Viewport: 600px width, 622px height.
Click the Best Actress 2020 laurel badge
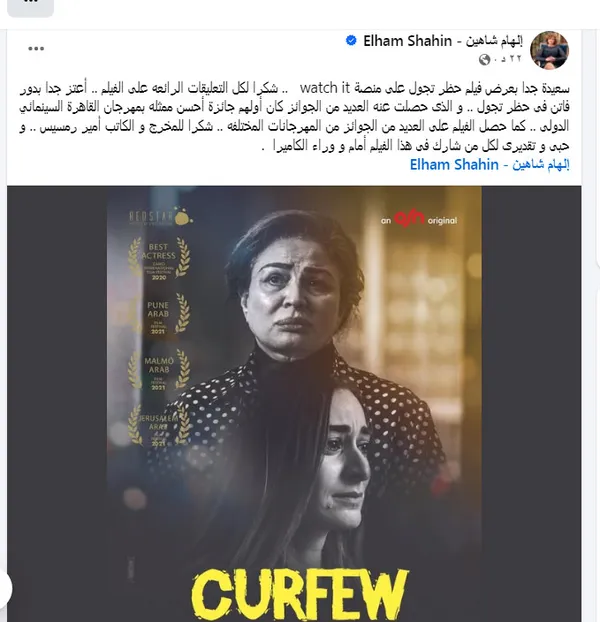pyautogui.click(x=159, y=259)
